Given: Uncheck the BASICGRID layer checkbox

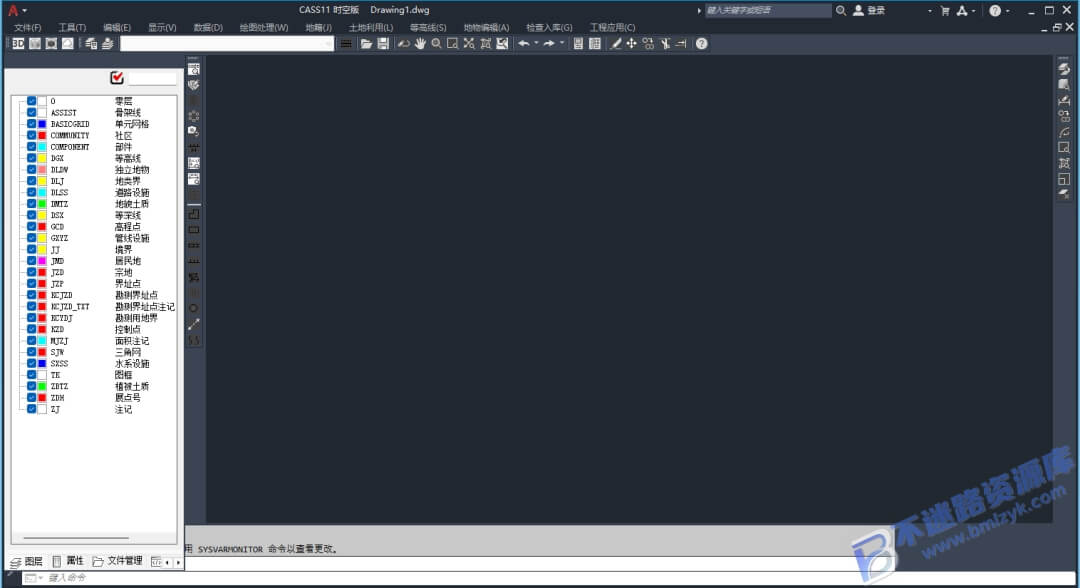Looking at the screenshot, I should (32, 124).
